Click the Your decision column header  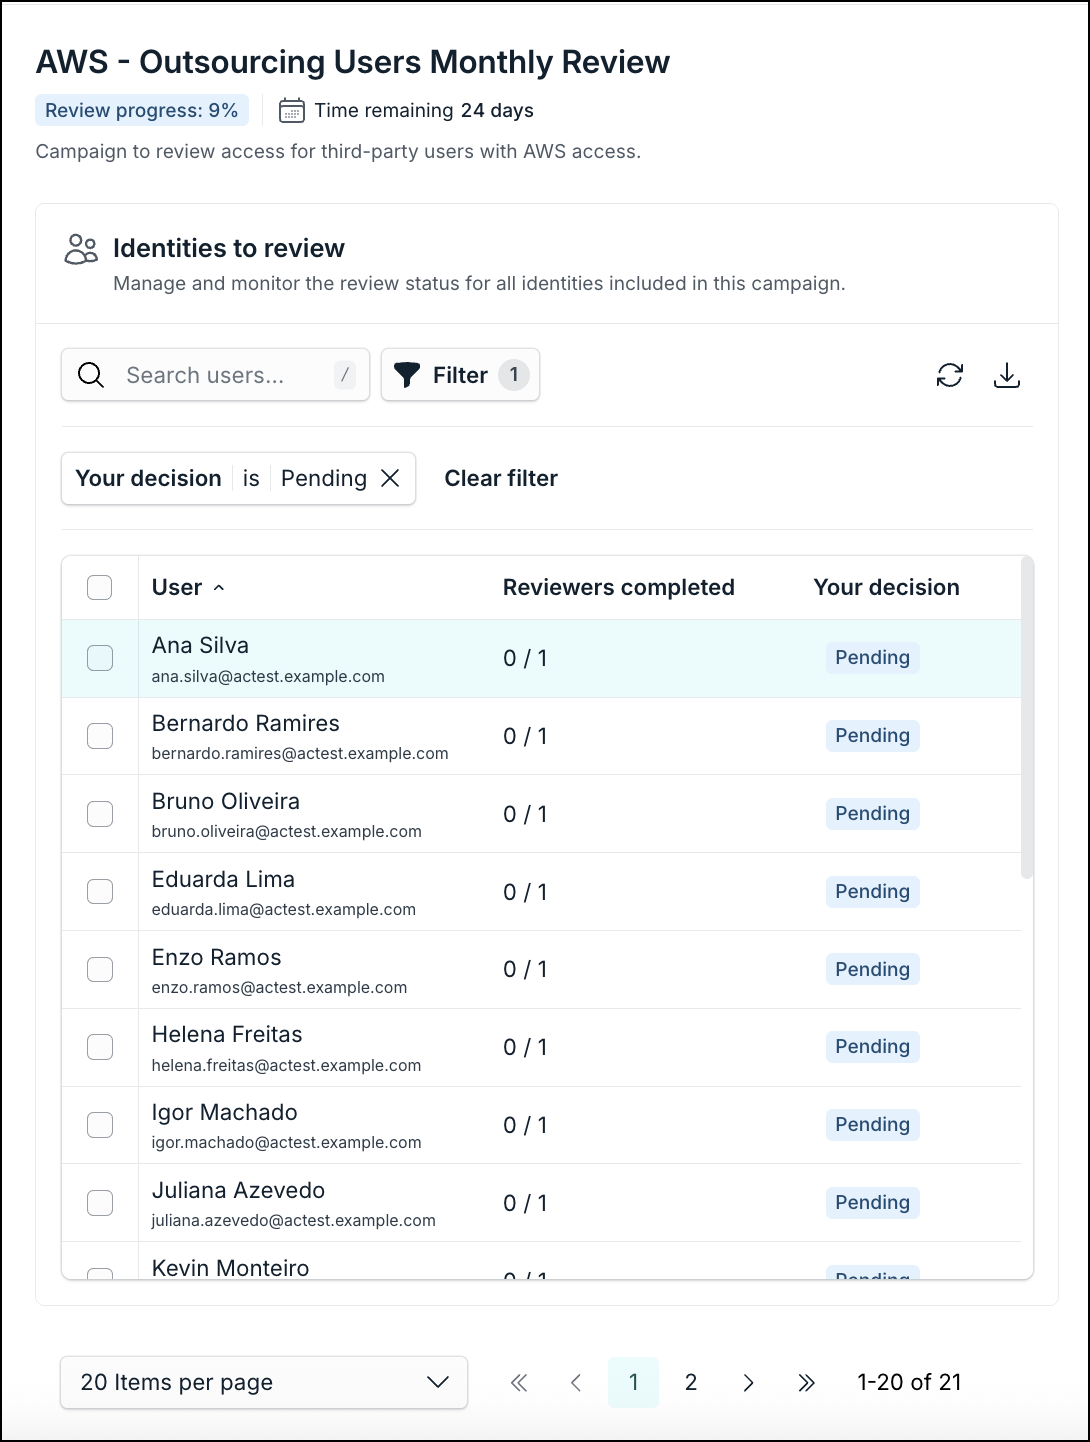886,587
